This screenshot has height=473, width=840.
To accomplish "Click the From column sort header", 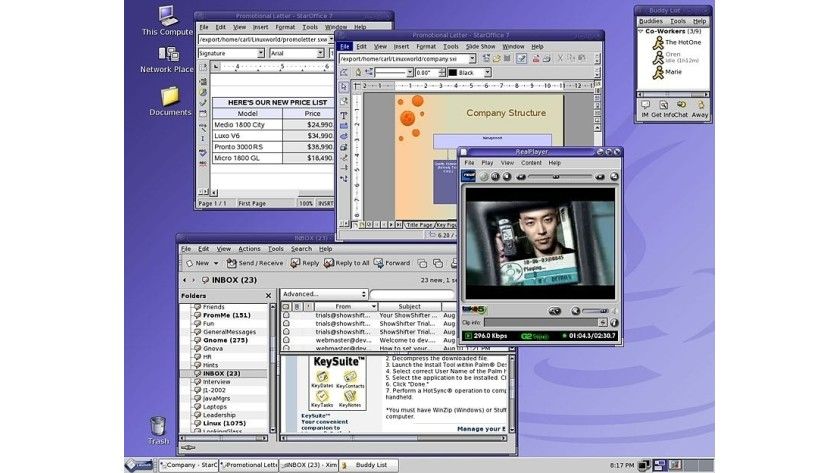I will click(346, 306).
